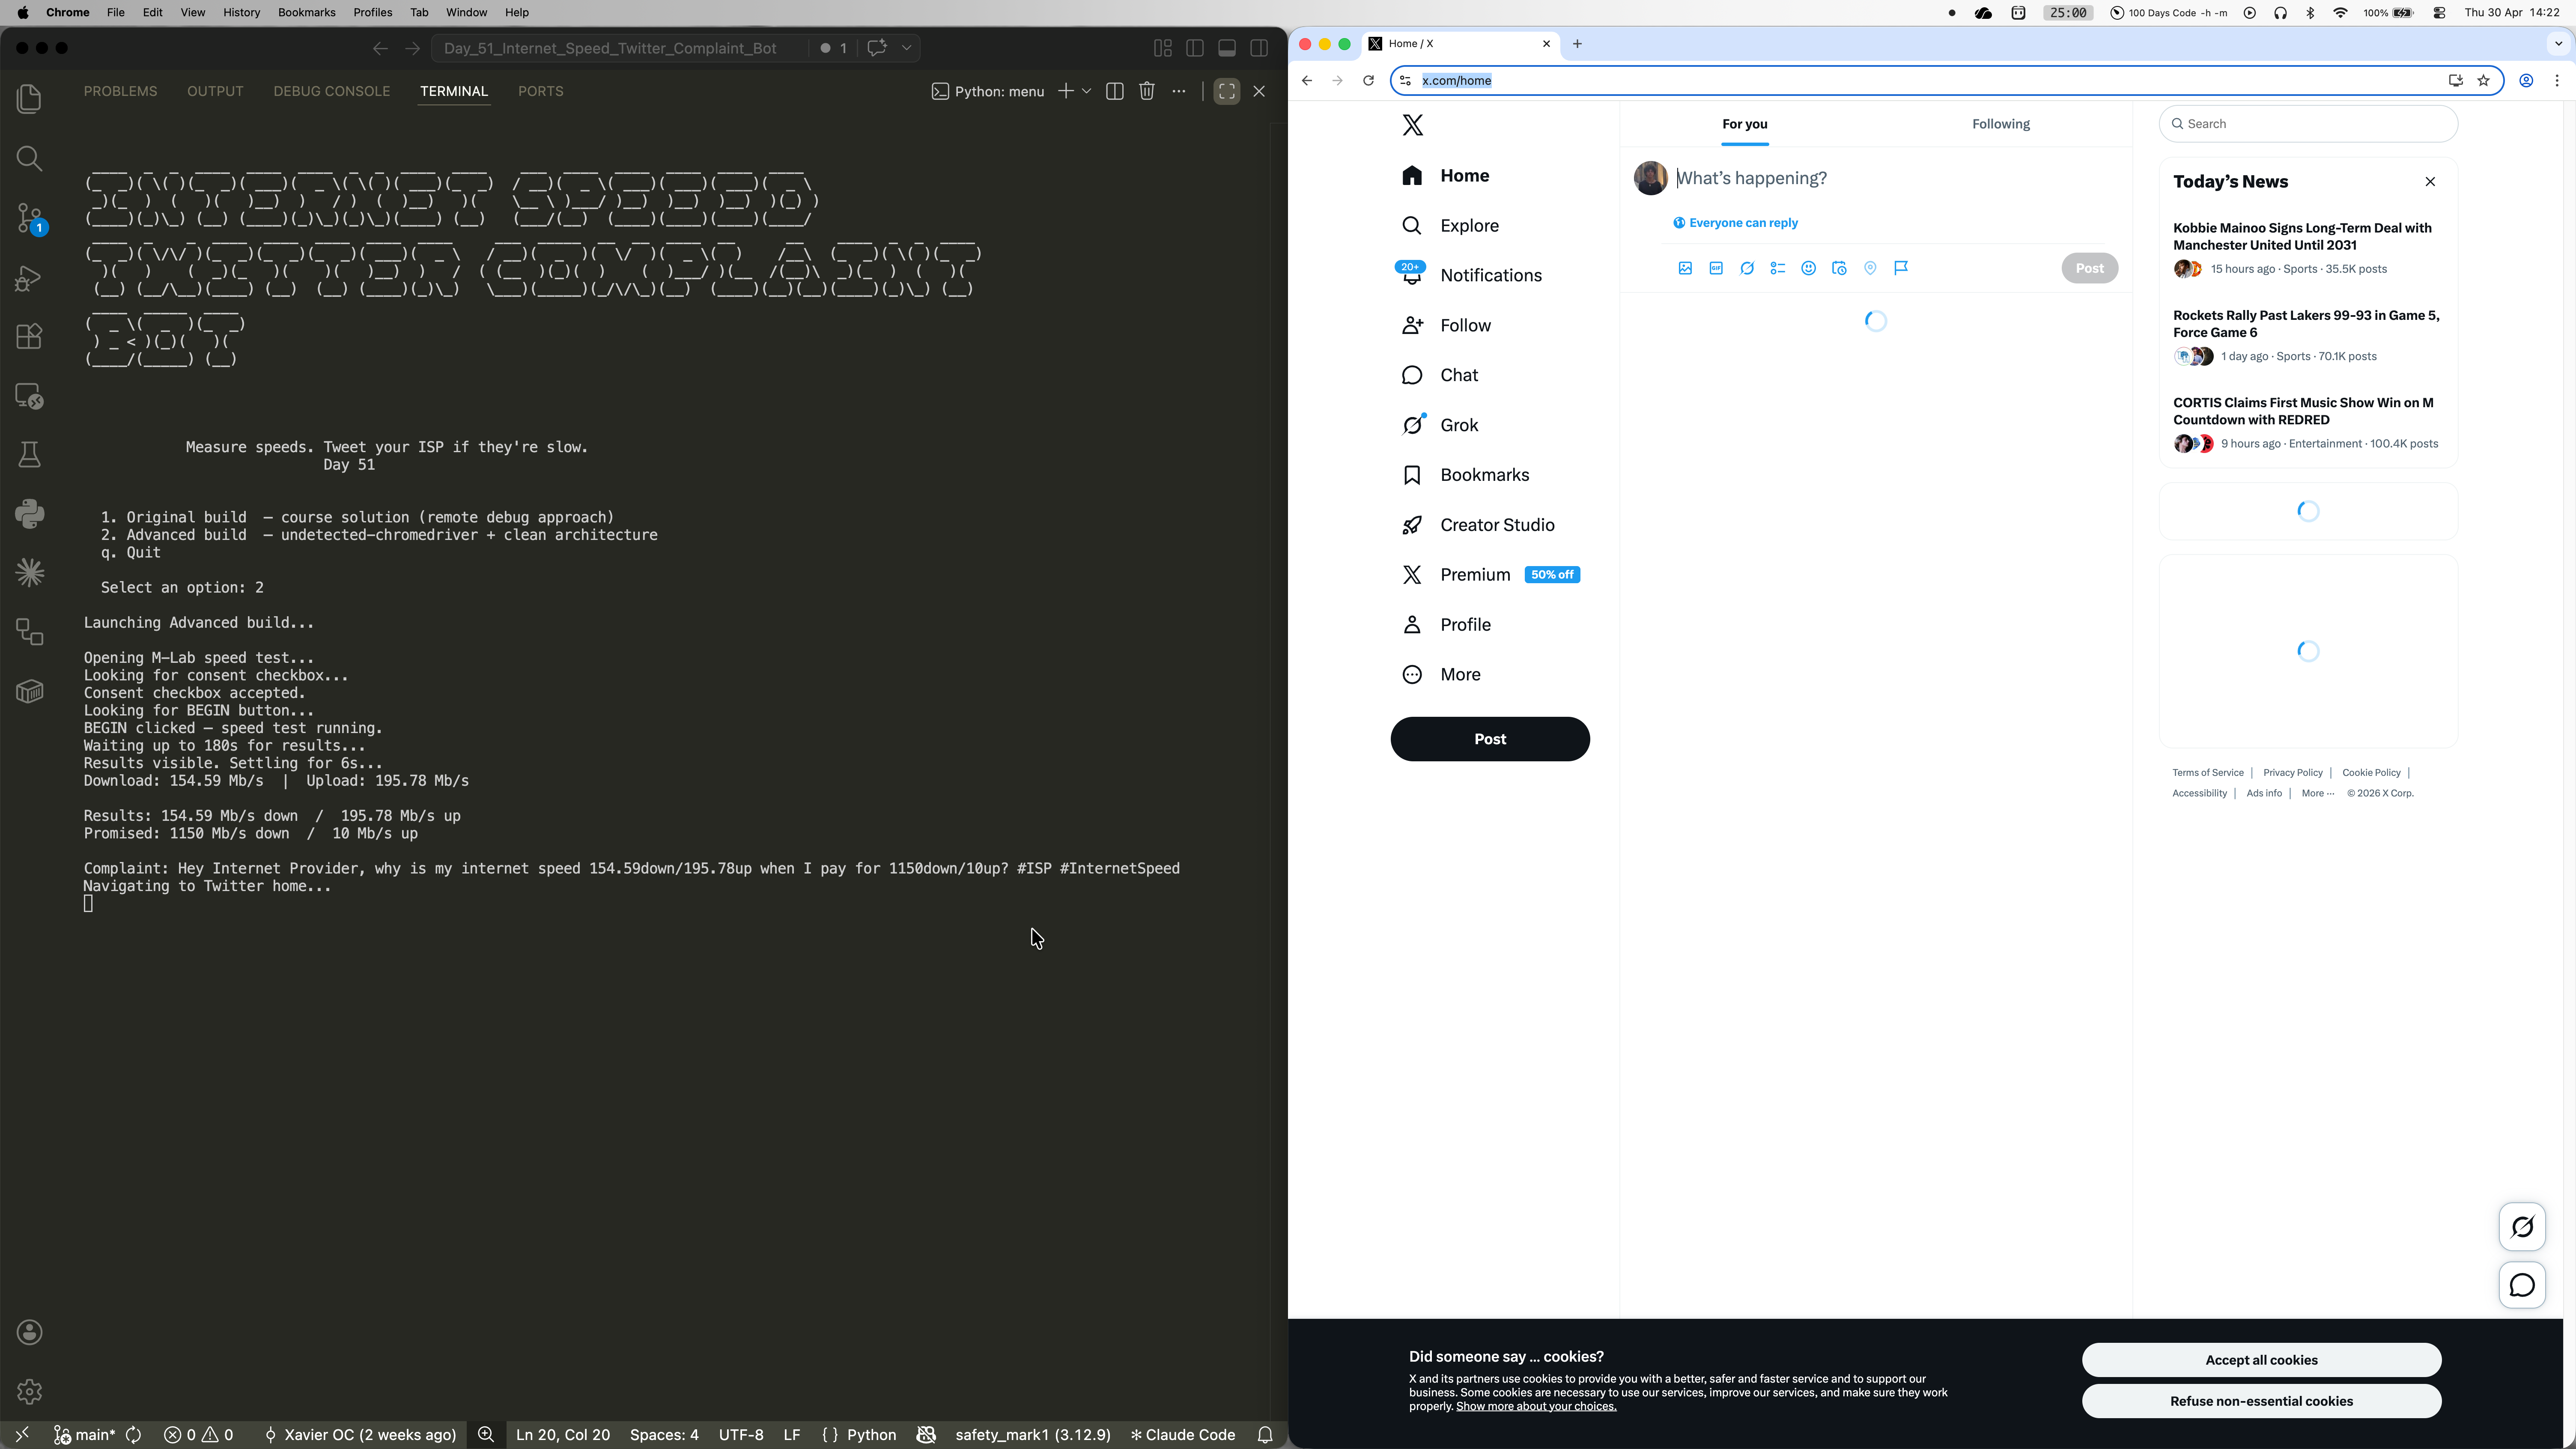Refuse non-essential cookies on X
The width and height of the screenshot is (2576, 1449).
click(x=2261, y=1401)
